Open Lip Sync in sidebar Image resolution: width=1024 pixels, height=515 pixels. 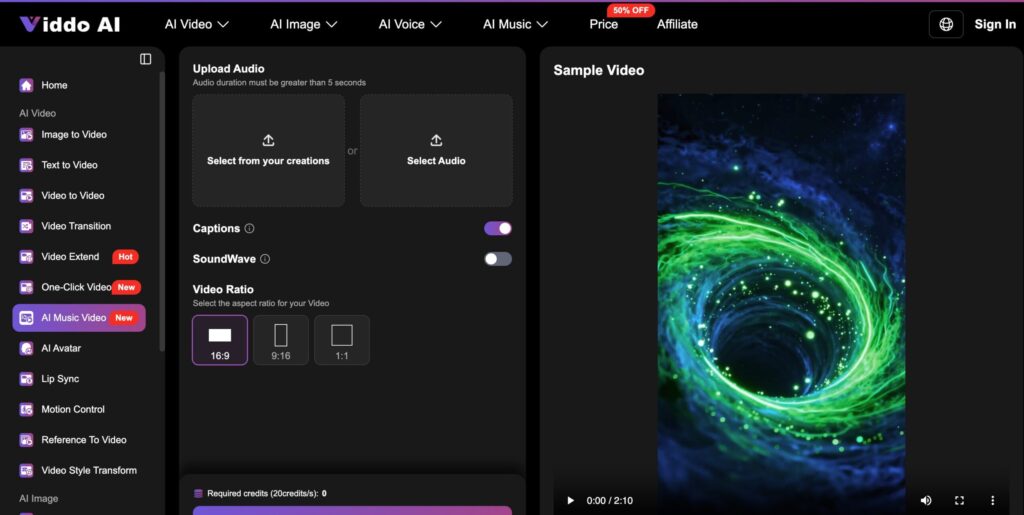click(x=60, y=379)
